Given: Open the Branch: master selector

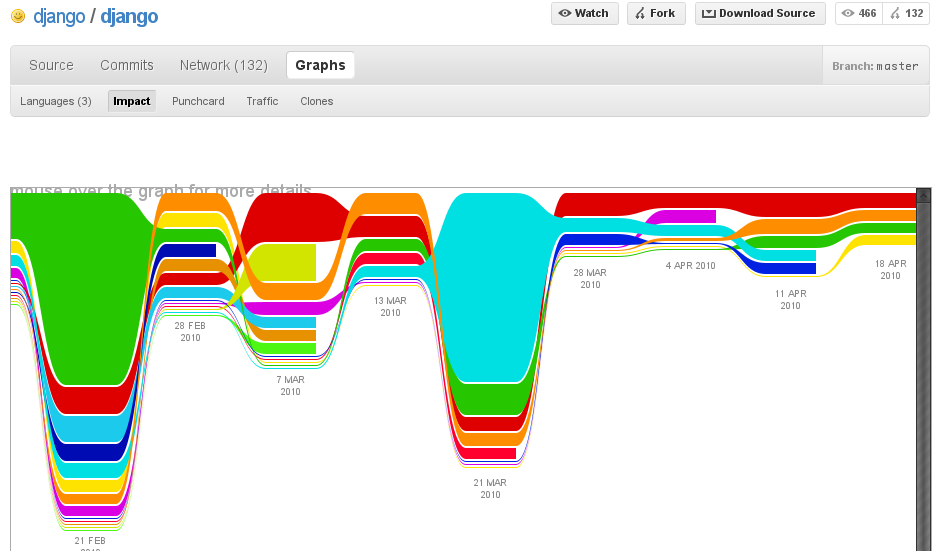Looking at the screenshot, I should [875, 66].
